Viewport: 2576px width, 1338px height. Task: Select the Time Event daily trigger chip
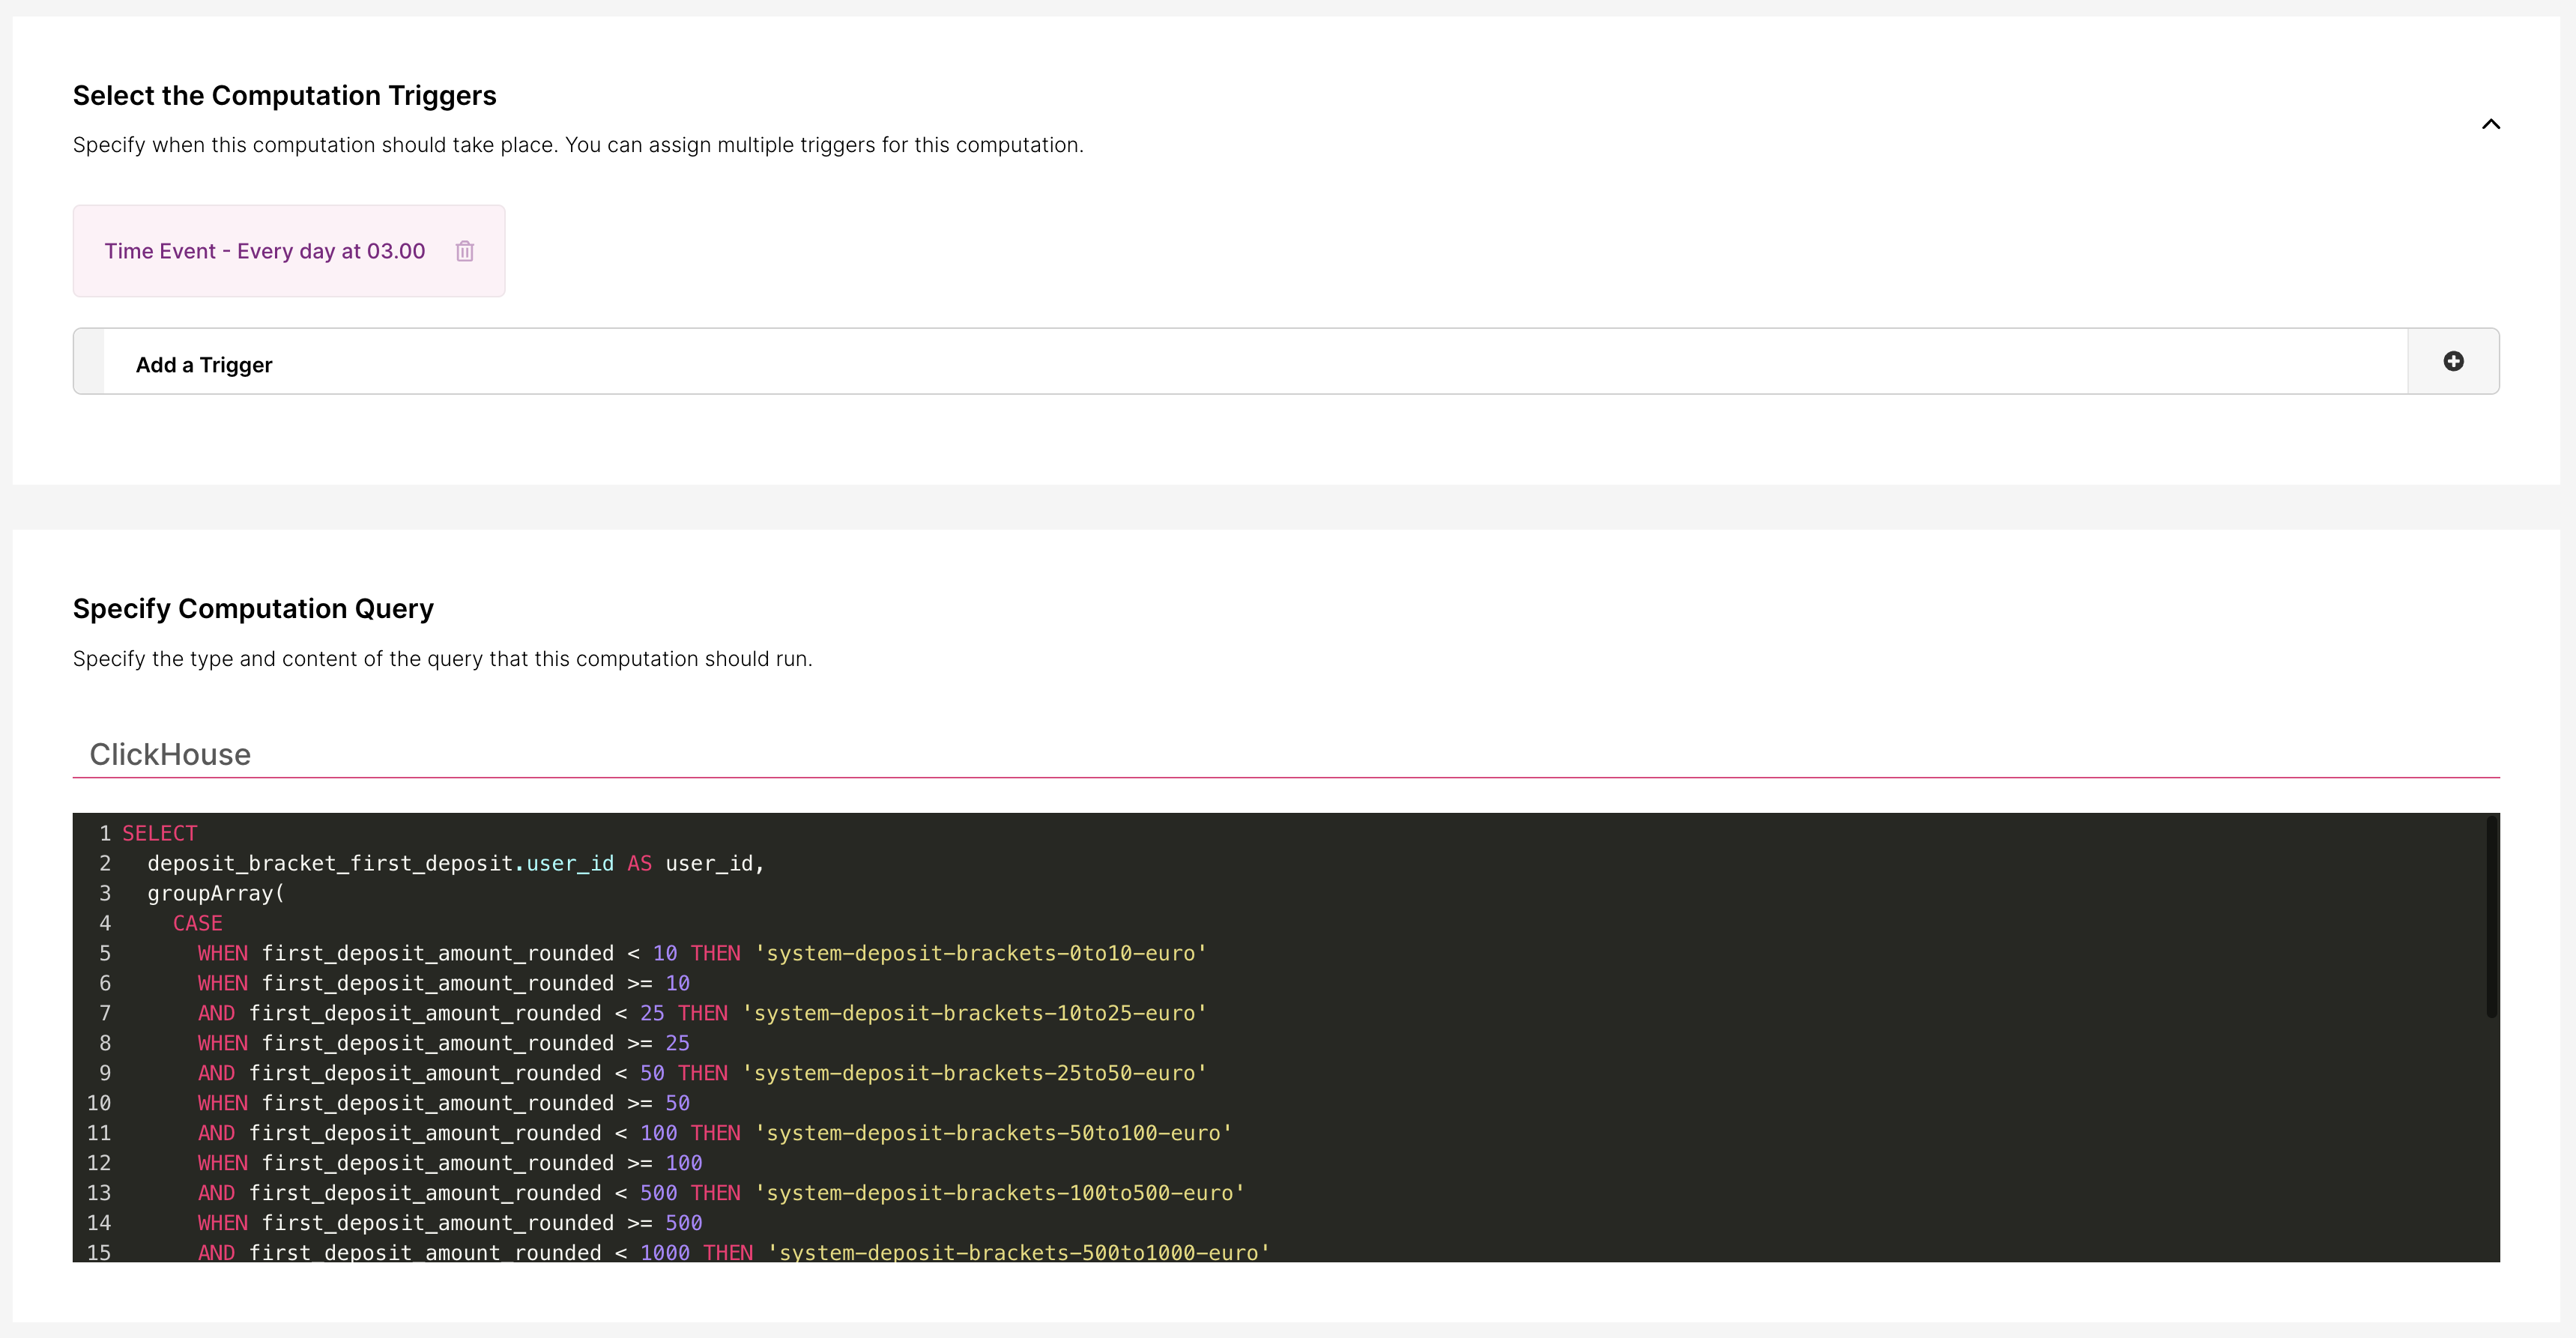point(265,251)
